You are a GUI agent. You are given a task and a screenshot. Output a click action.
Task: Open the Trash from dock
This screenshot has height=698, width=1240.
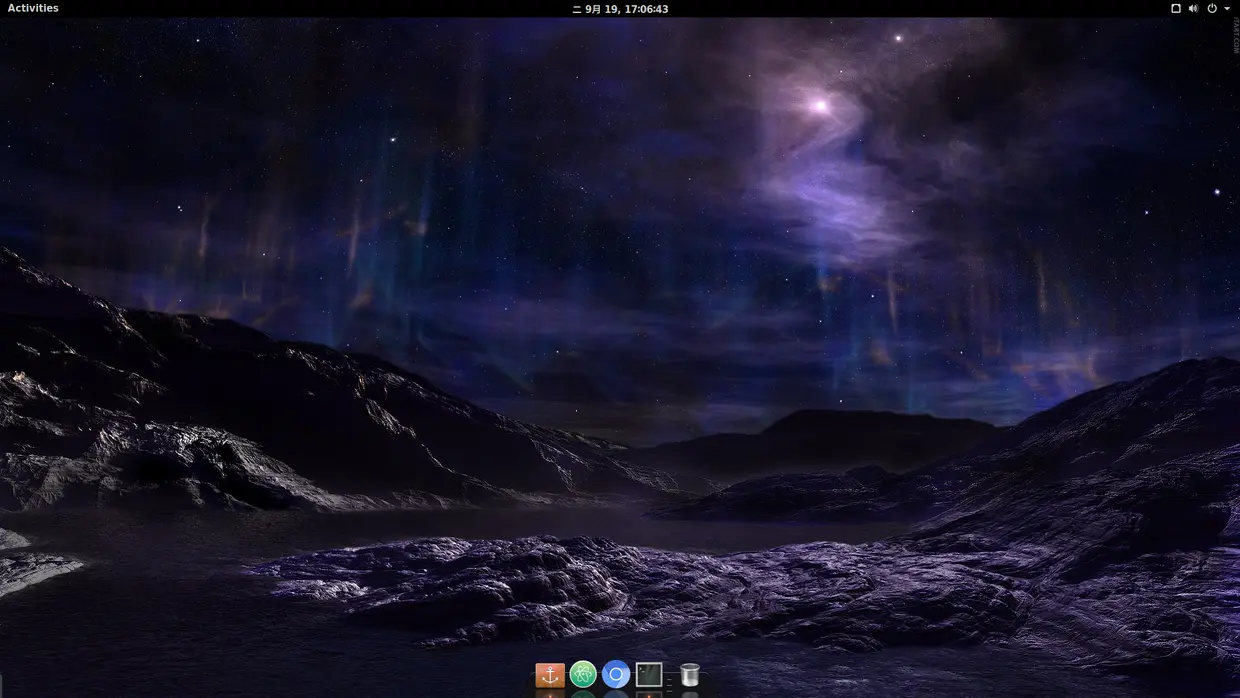[690, 675]
